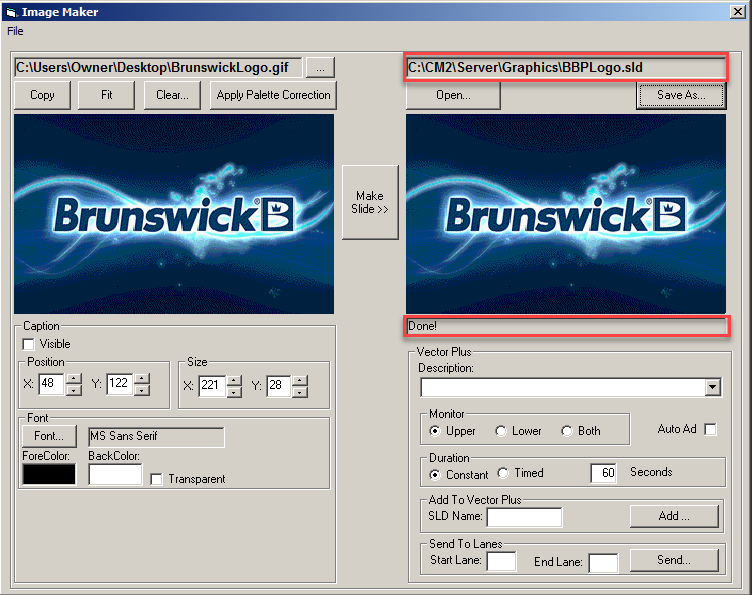Decrease Size X with the down arrow
This screenshot has width=752, height=595.
click(234, 392)
